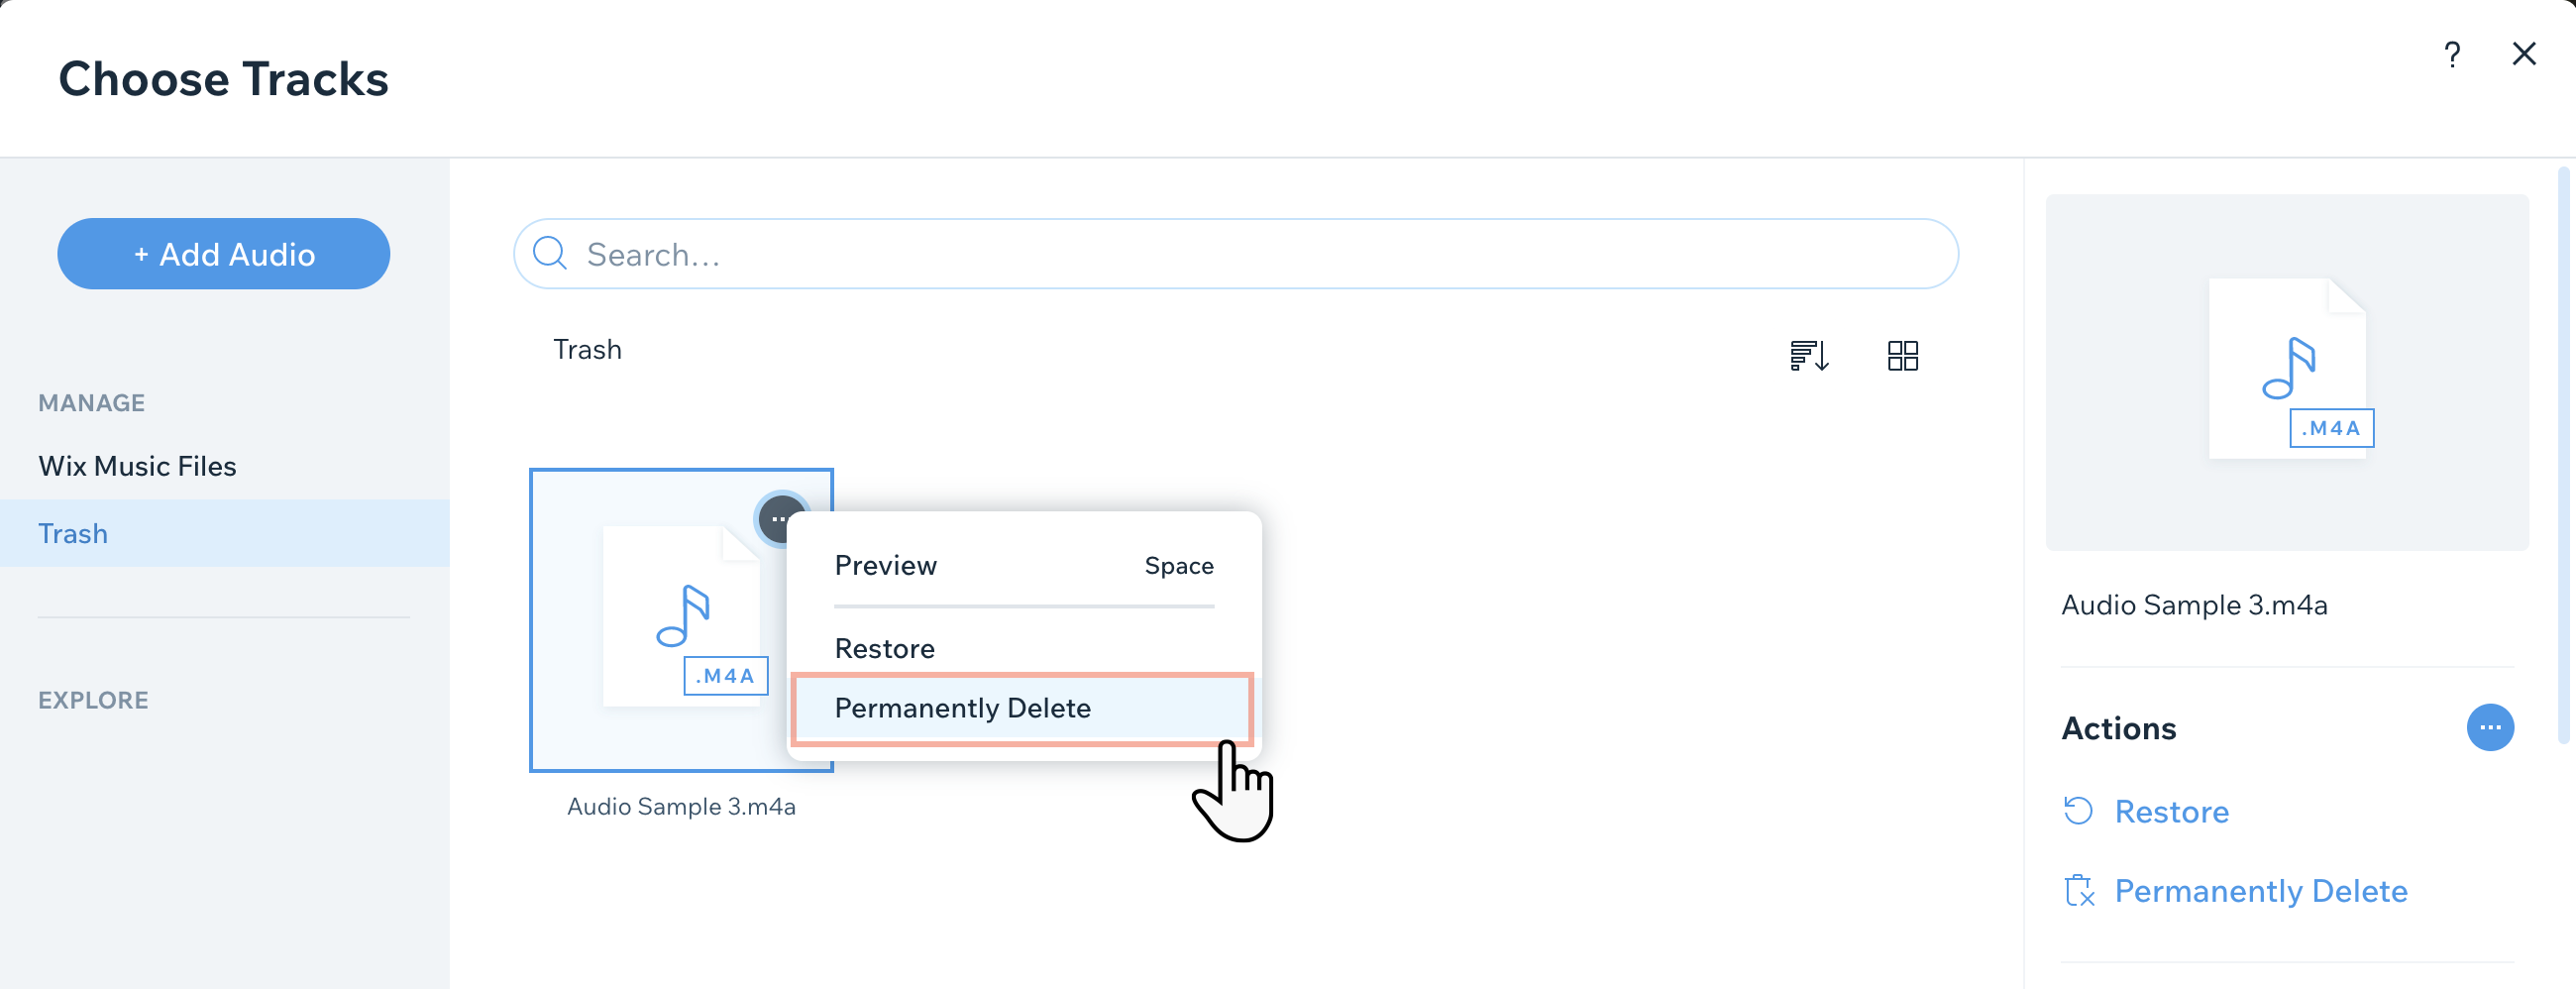Choose Restore from the context menu
2576x989 pixels.
click(x=1024, y=648)
